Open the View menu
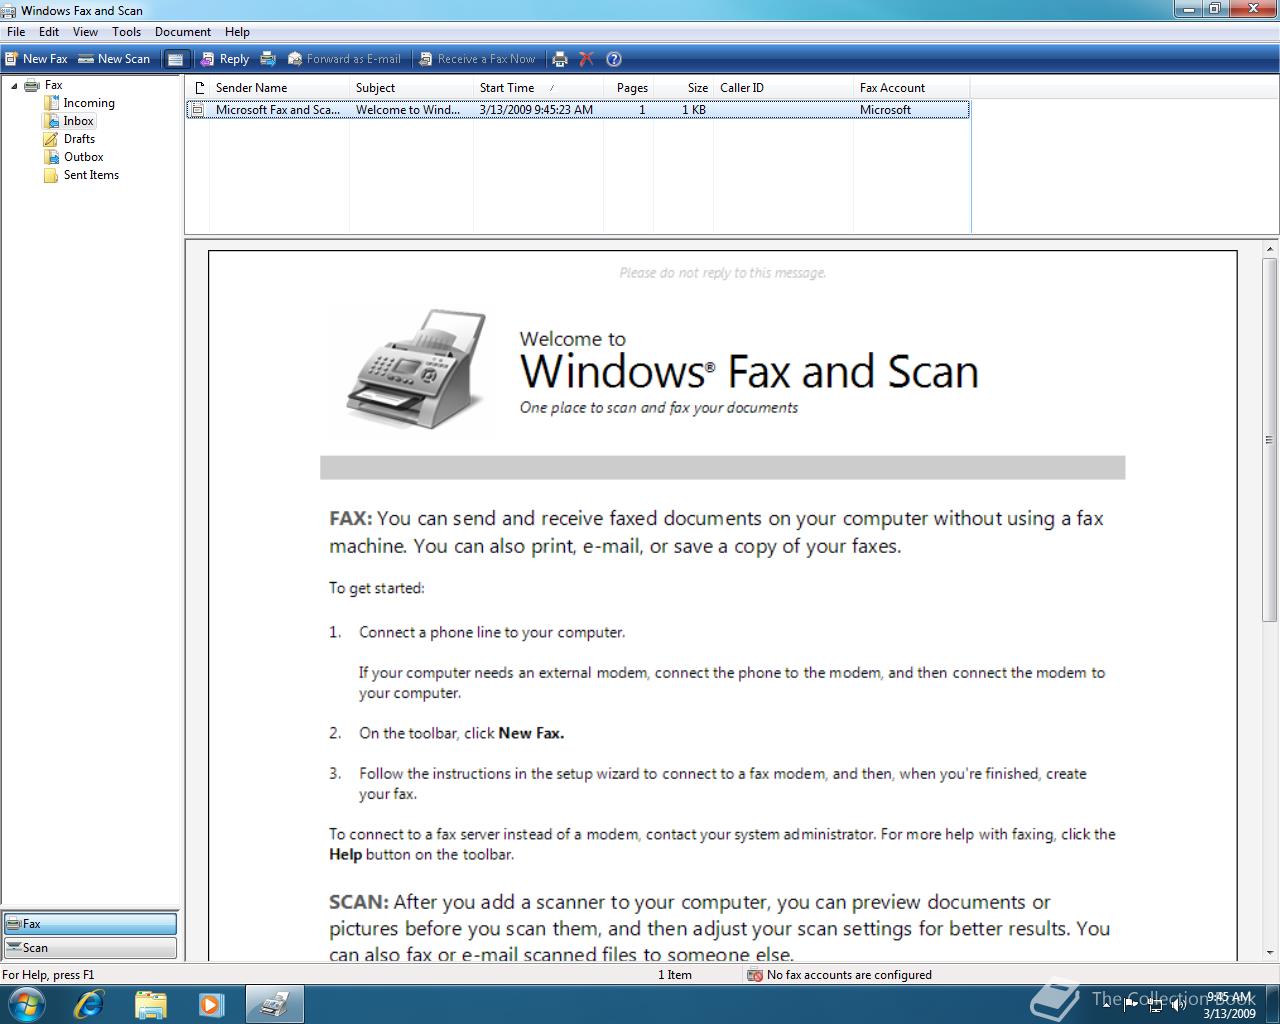The height and width of the screenshot is (1024, 1280). click(85, 32)
